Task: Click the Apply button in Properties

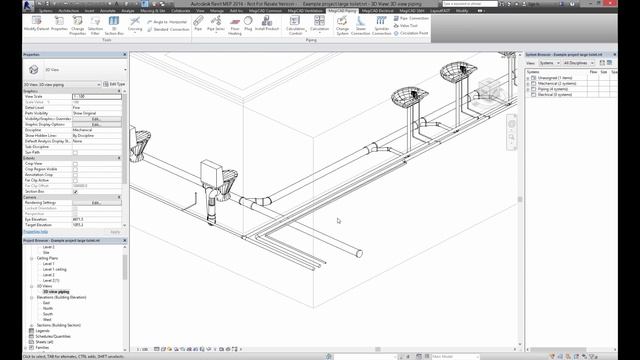Action: tap(115, 232)
